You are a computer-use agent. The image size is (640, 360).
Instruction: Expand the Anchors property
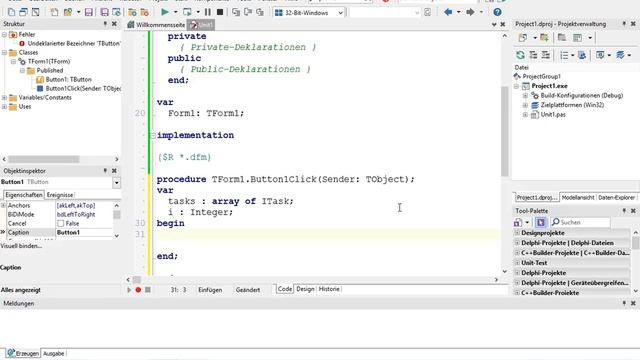coord(4,205)
